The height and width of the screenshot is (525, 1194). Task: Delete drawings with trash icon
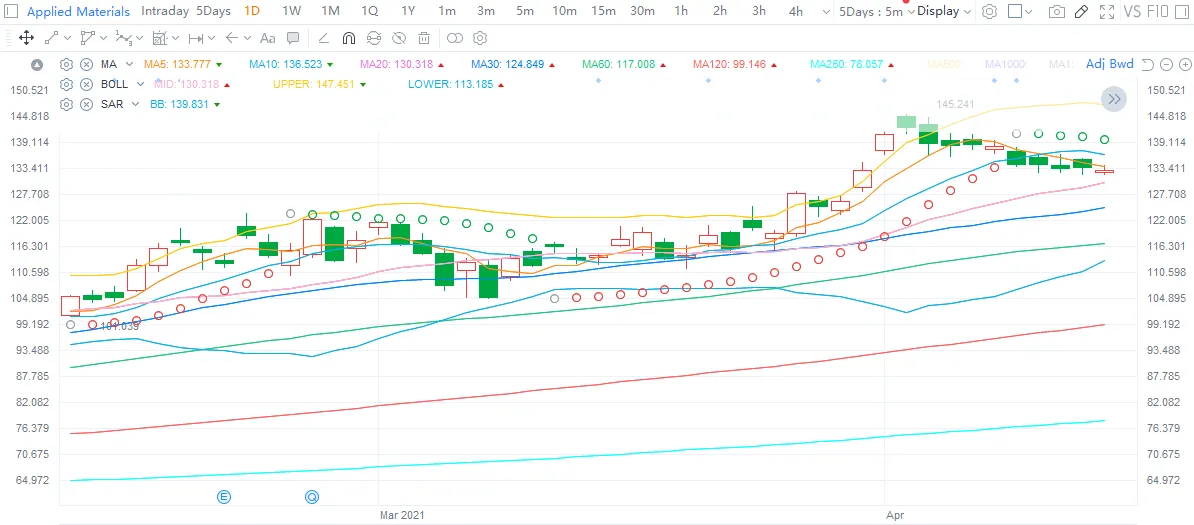[x=424, y=38]
